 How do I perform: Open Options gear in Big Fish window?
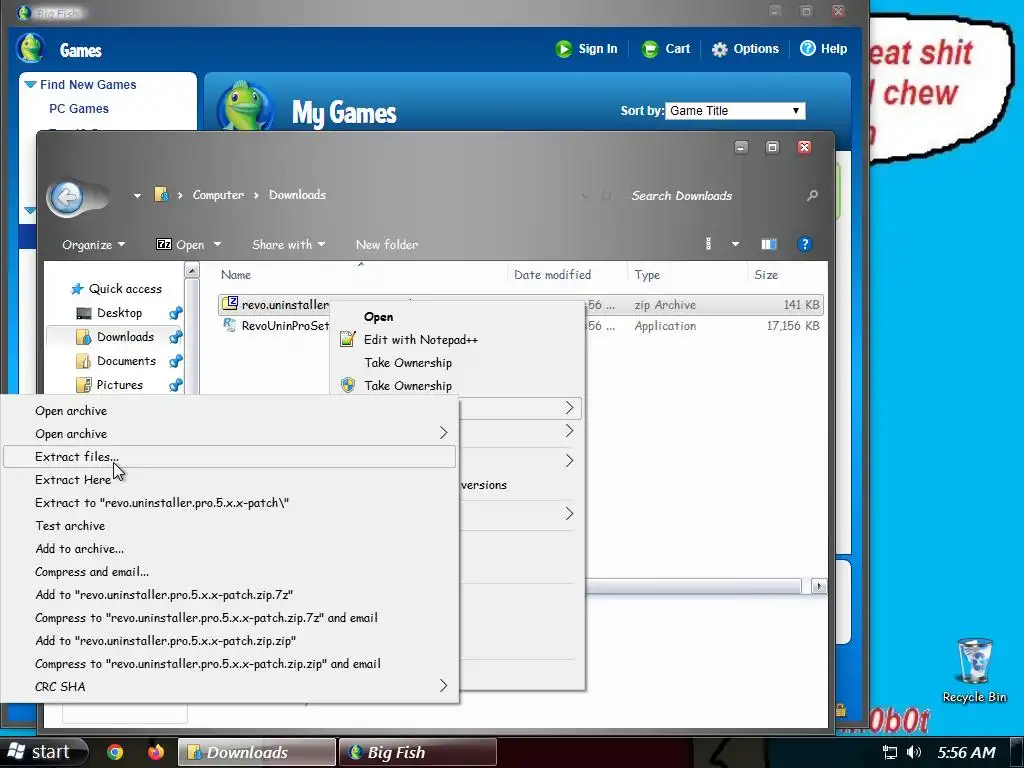[745, 49]
